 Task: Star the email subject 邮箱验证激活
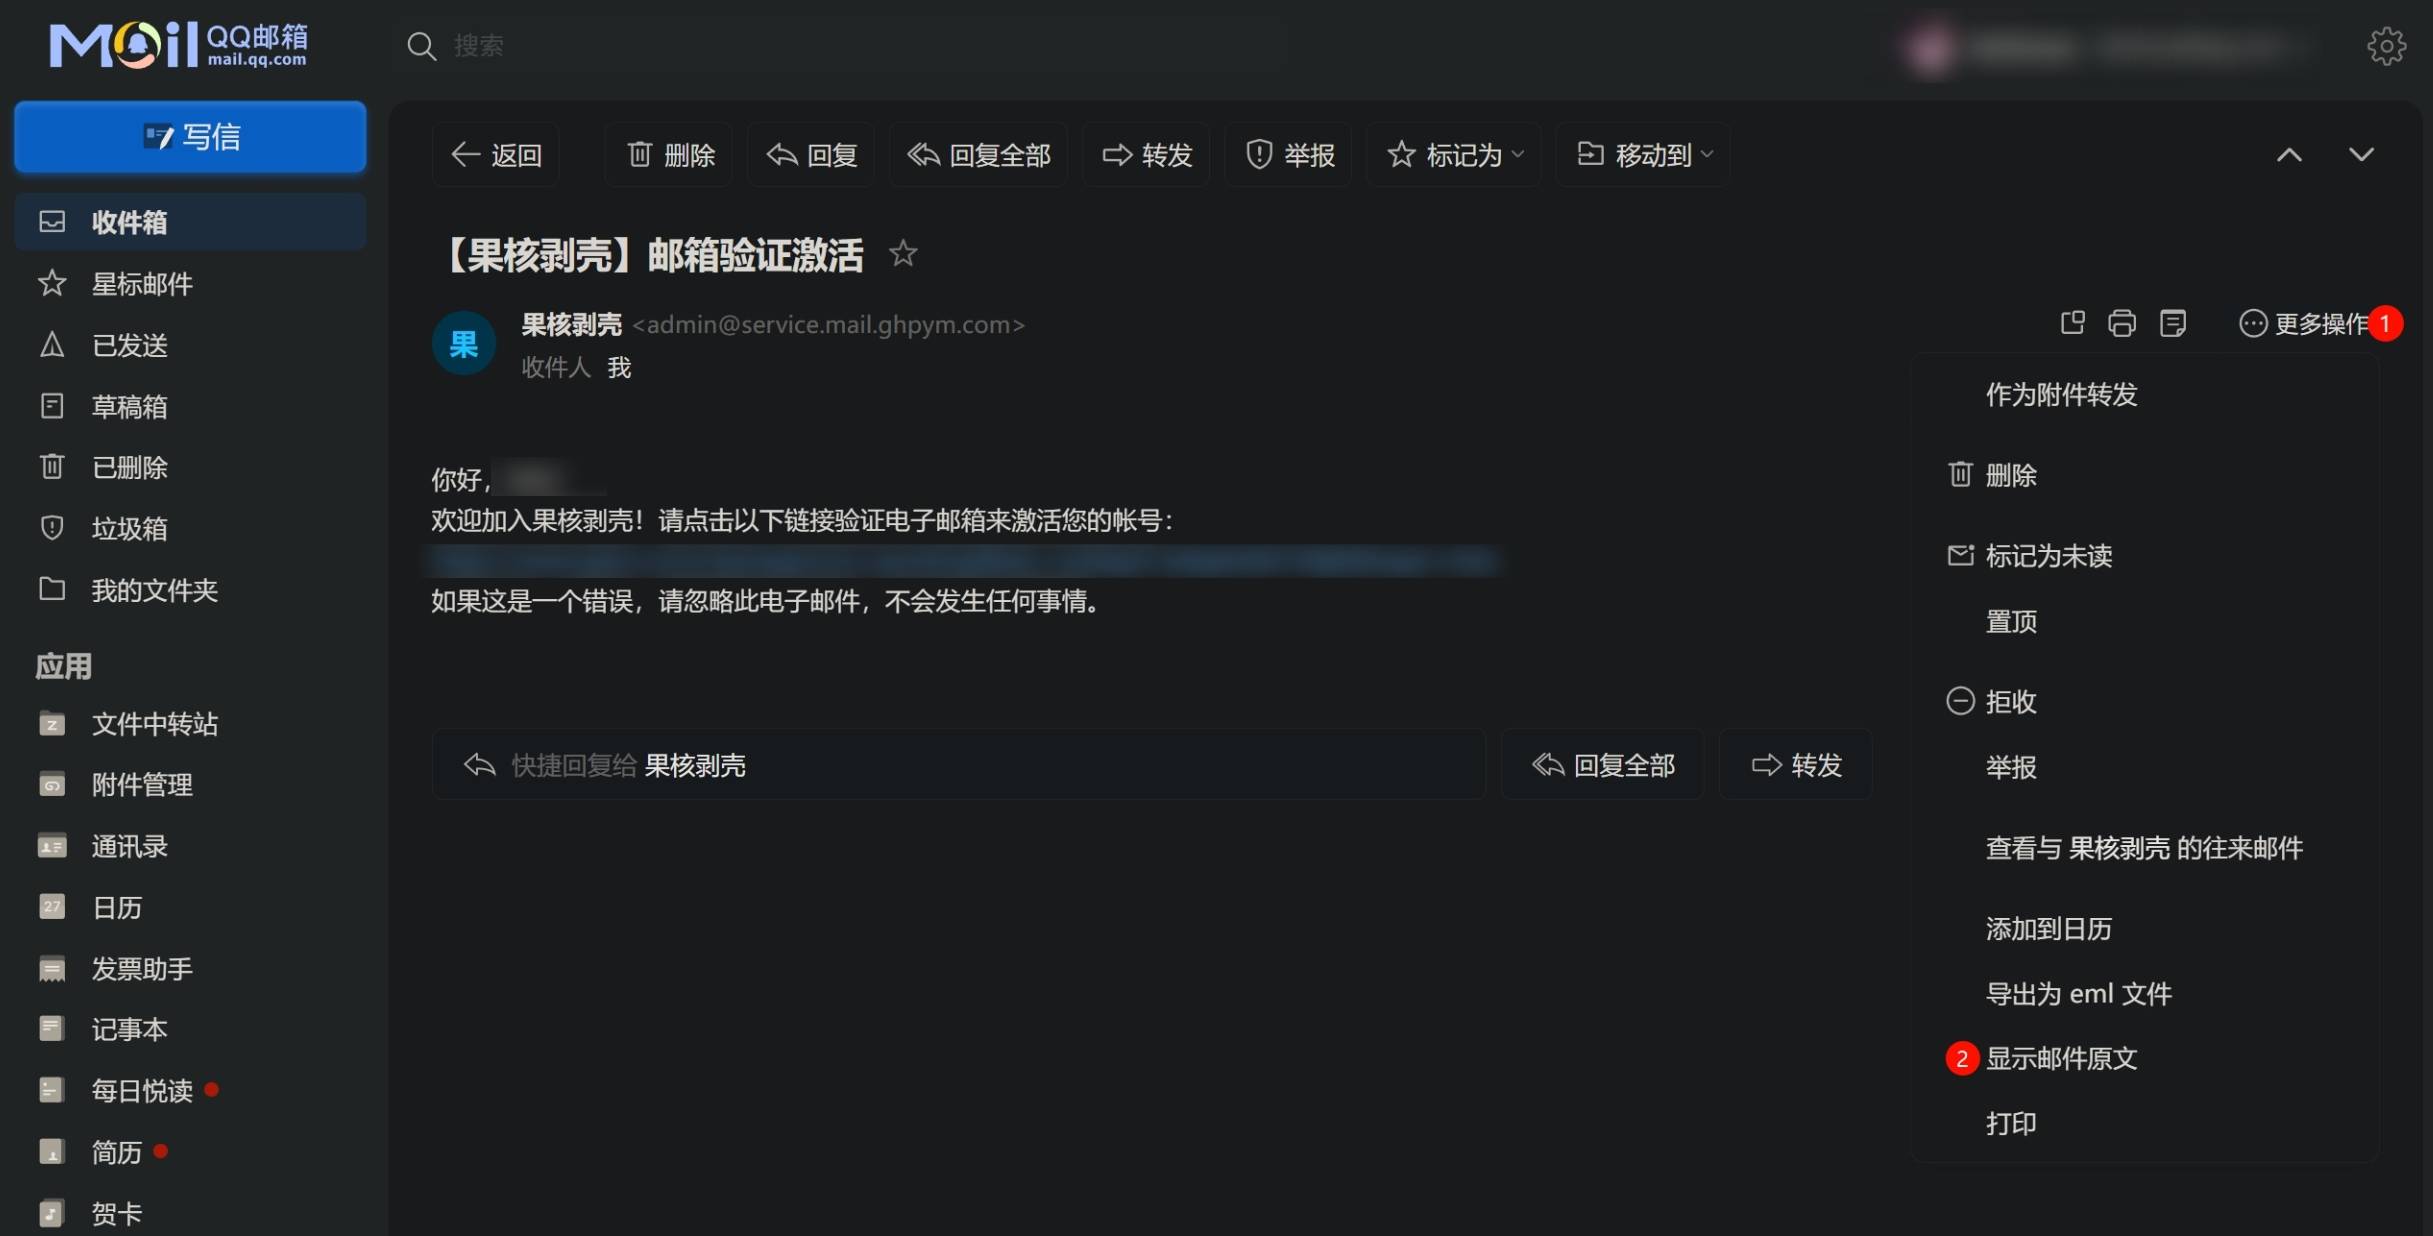click(x=903, y=253)
